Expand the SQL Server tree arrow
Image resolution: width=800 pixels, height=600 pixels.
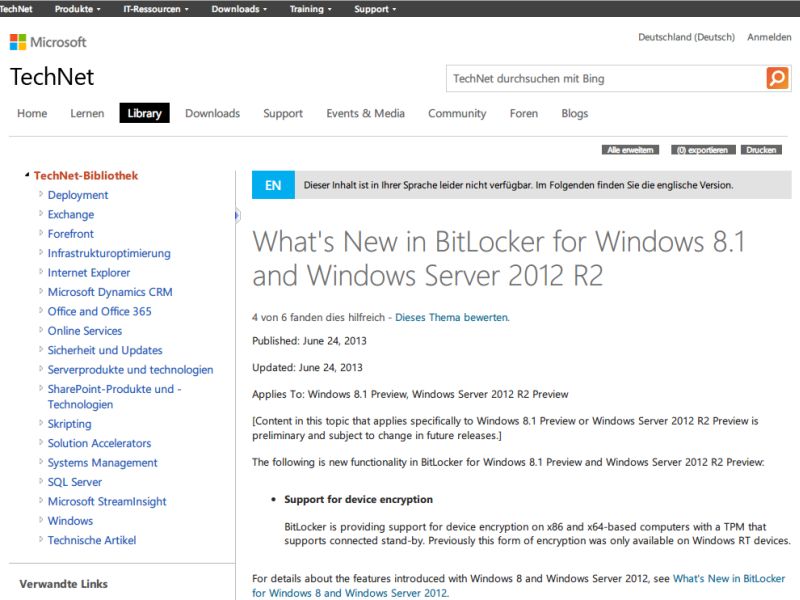[x=41, y=481]
